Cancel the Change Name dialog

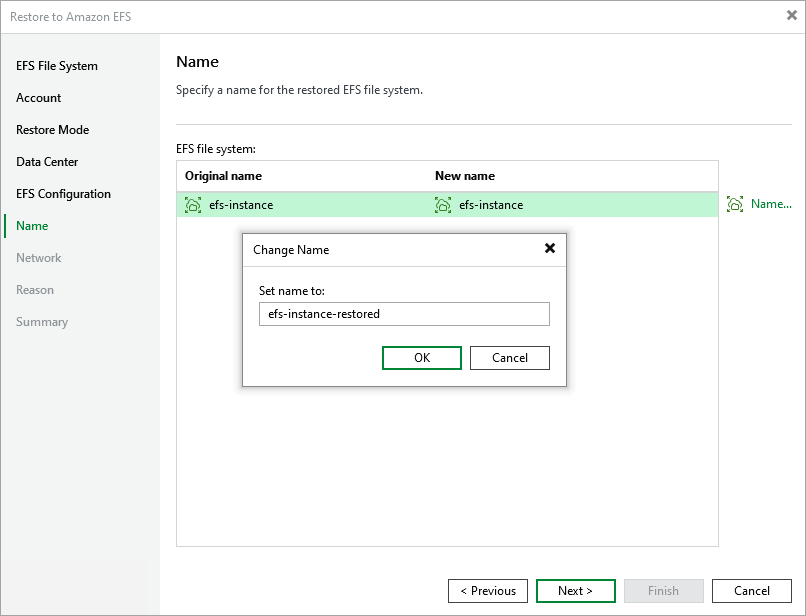[509, 357]
